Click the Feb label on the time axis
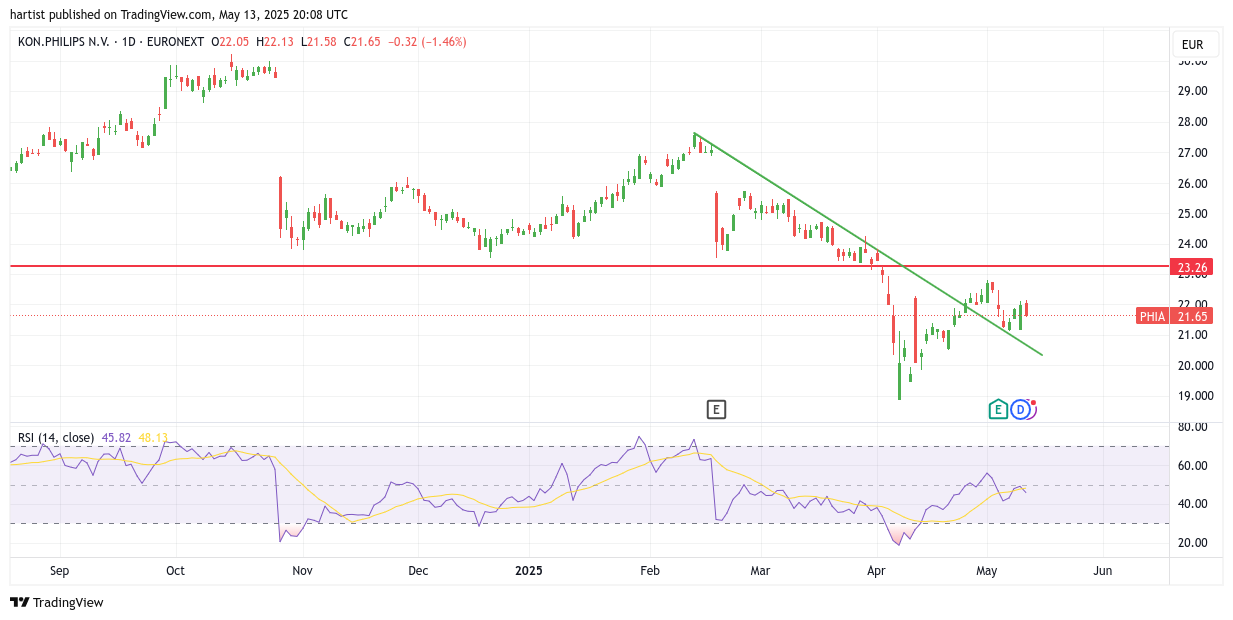The image size is (1233, 620). pos(650,571)
